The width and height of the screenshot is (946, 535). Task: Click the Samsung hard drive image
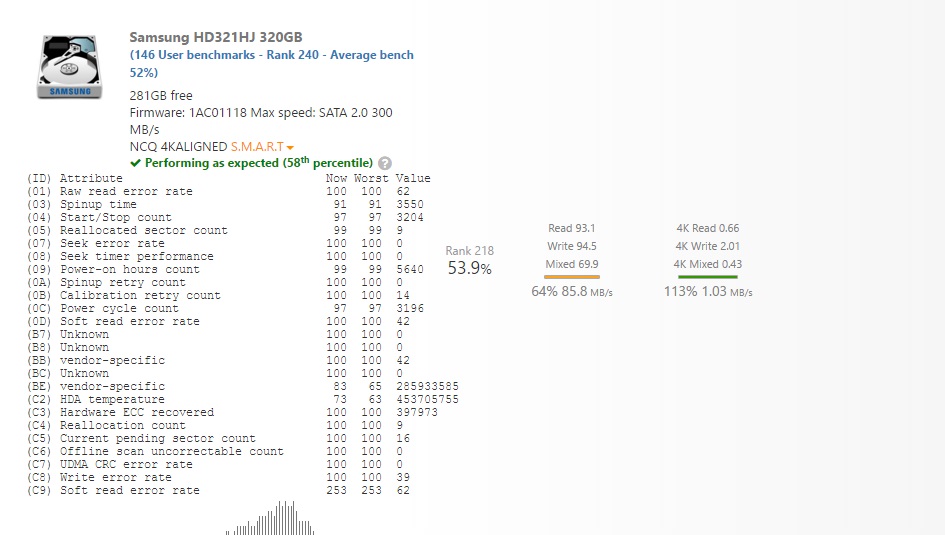pyautogui.click(x=69, y=67)
